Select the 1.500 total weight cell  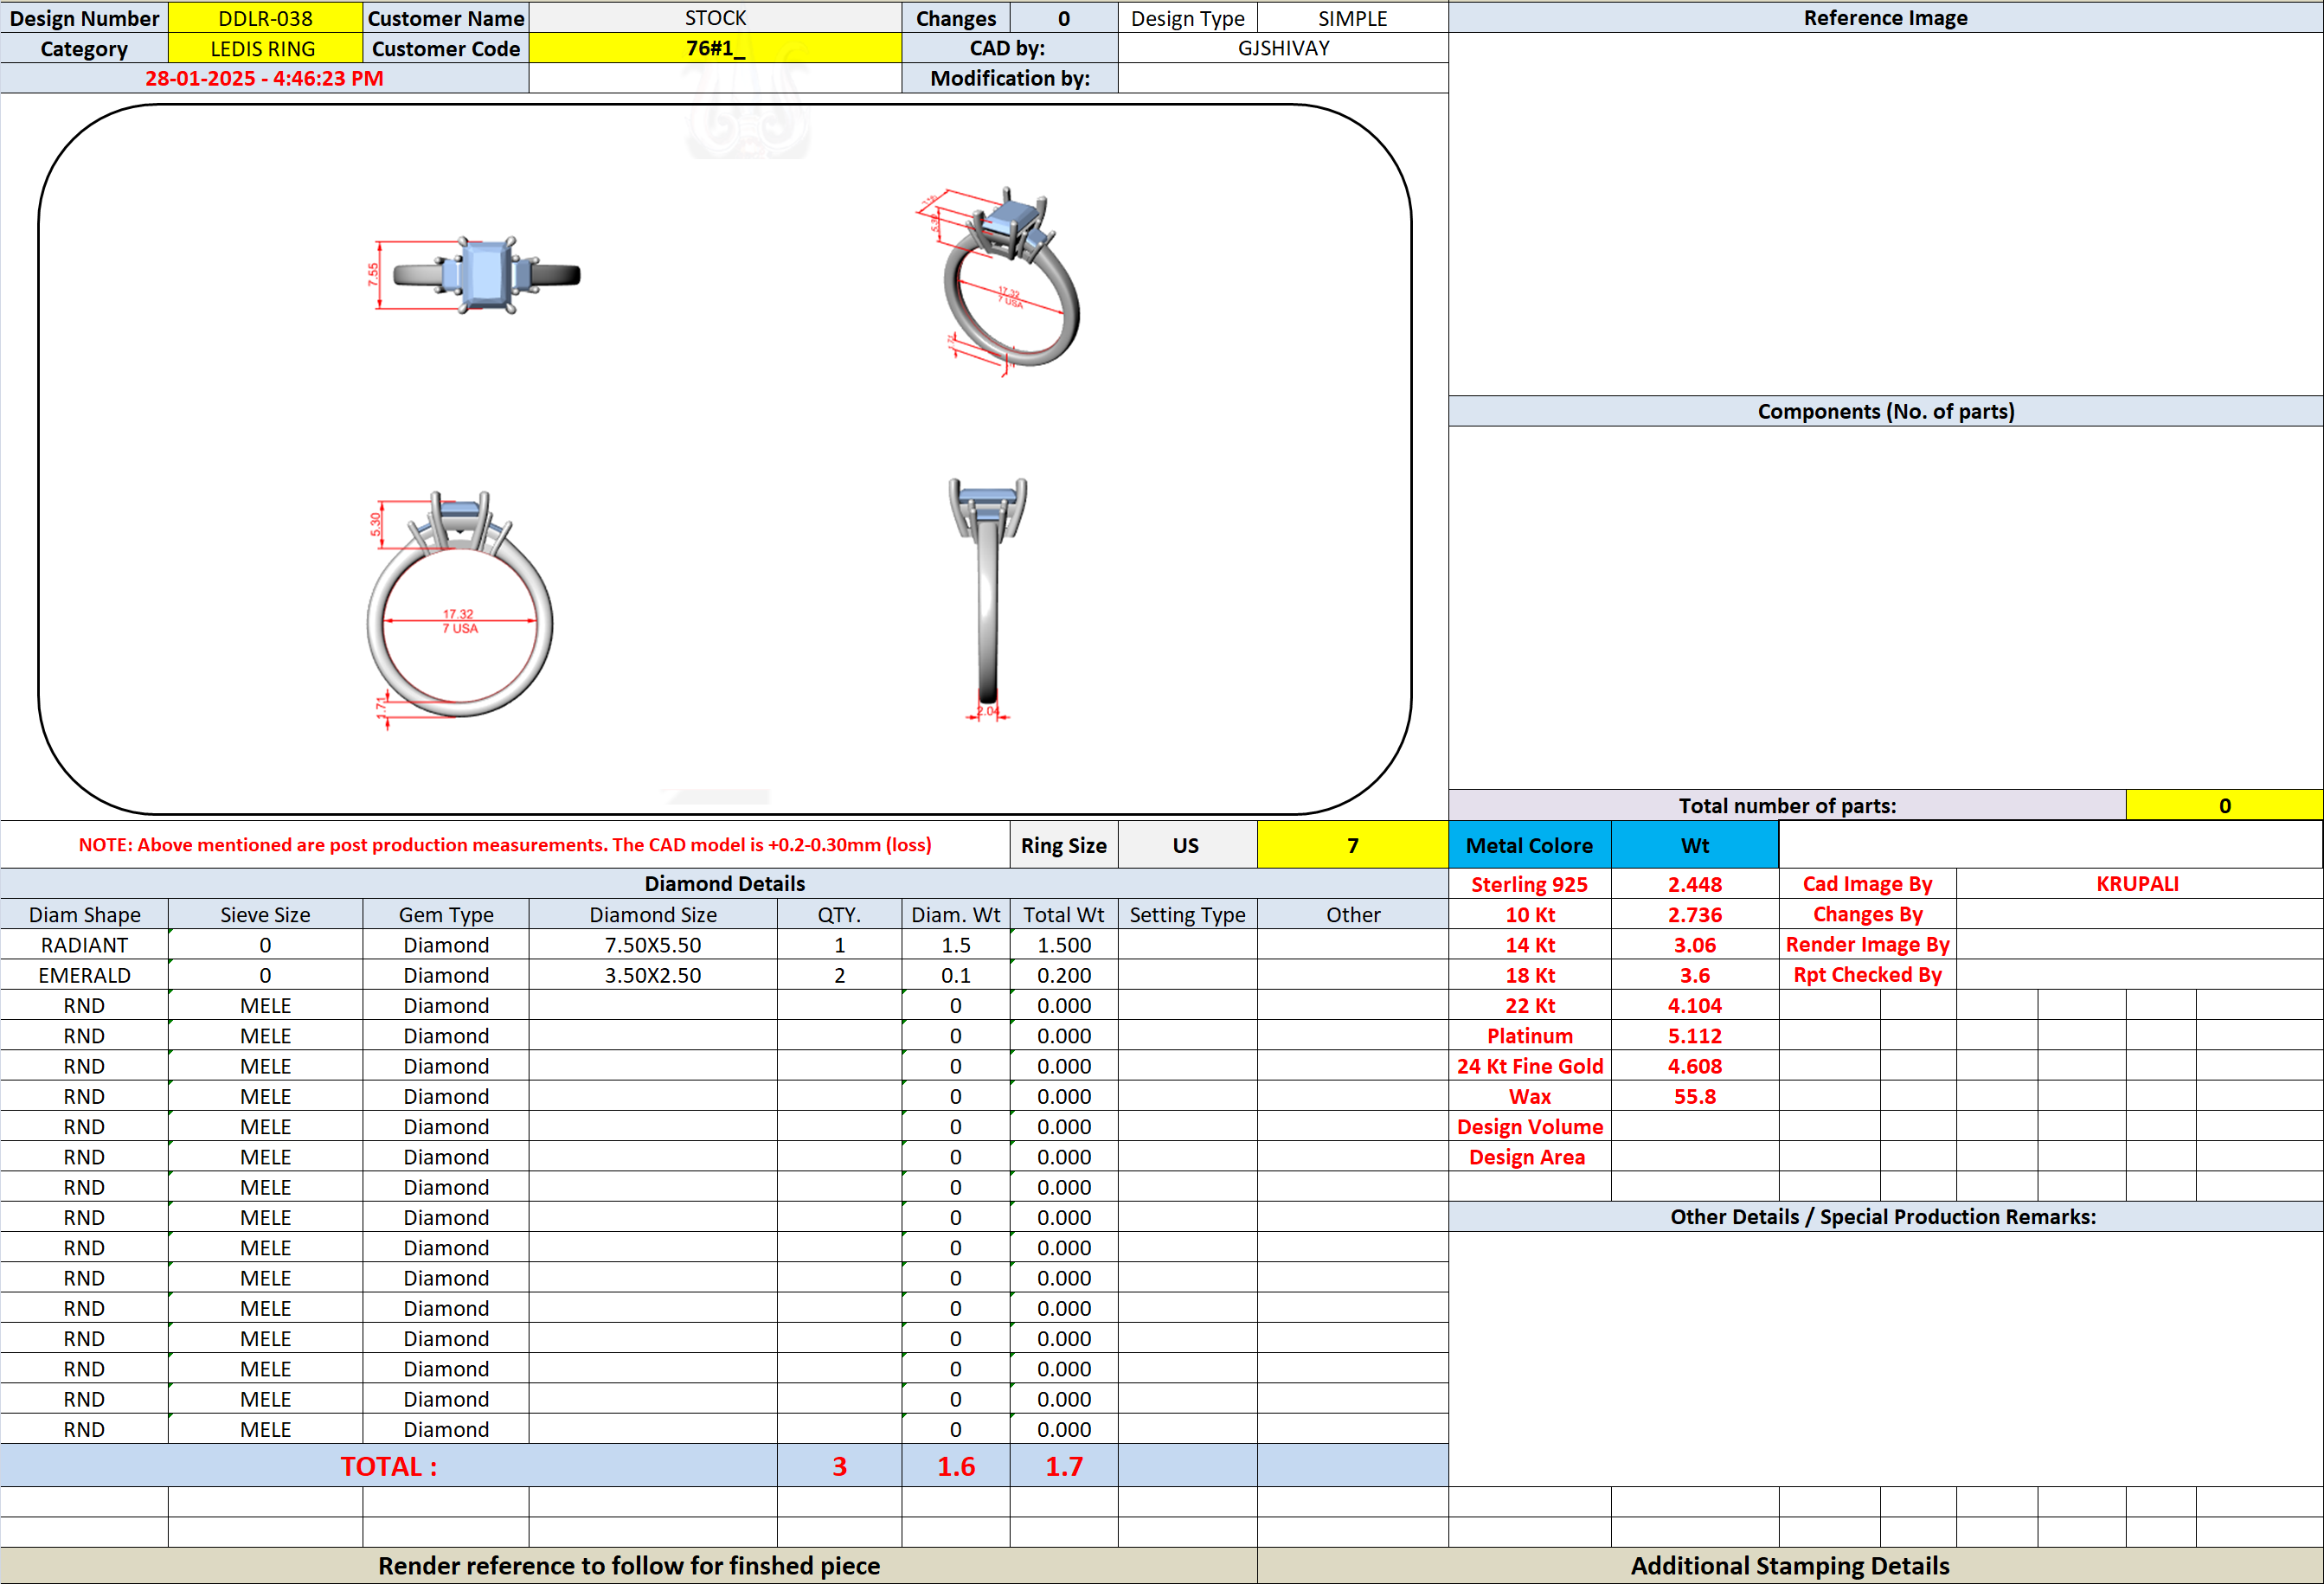(x=1064, y=945)
